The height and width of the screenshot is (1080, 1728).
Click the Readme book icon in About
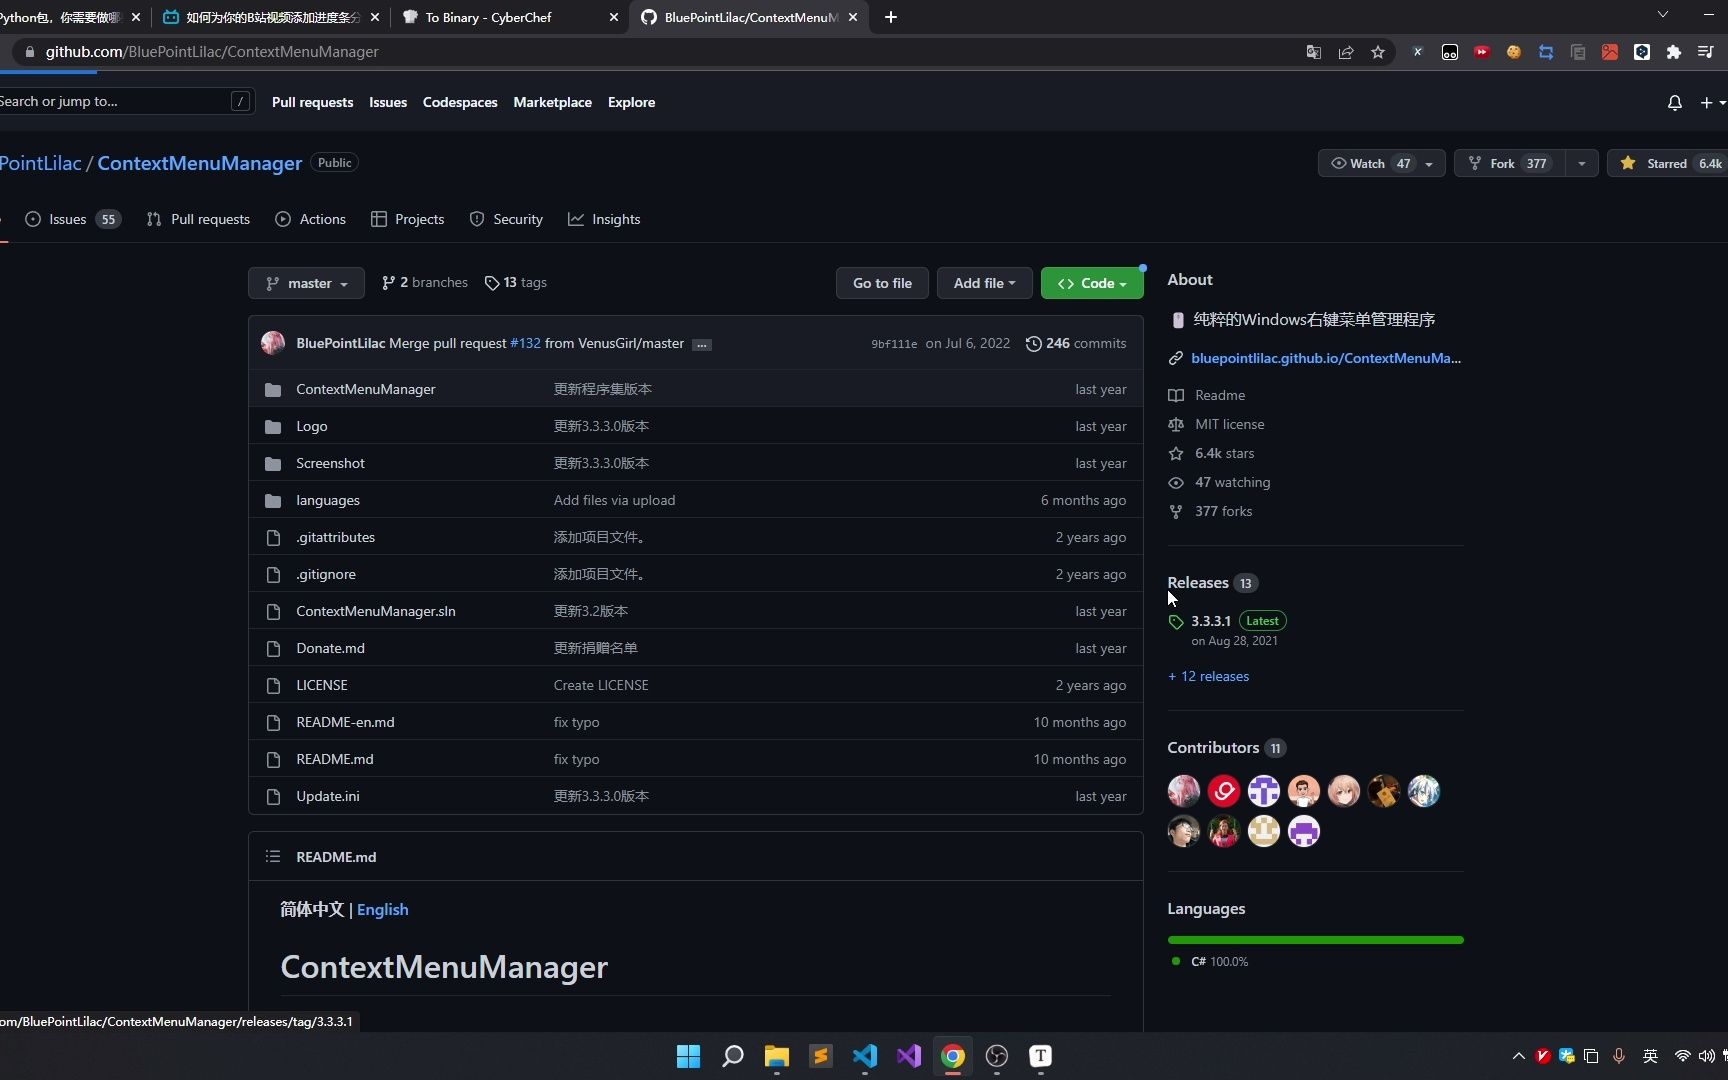[x=1176, y=395]
